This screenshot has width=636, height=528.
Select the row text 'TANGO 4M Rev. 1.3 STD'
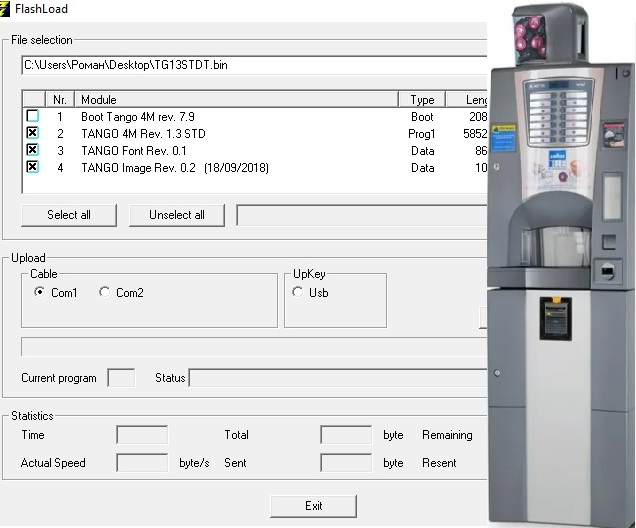click(x=143, y=134)
